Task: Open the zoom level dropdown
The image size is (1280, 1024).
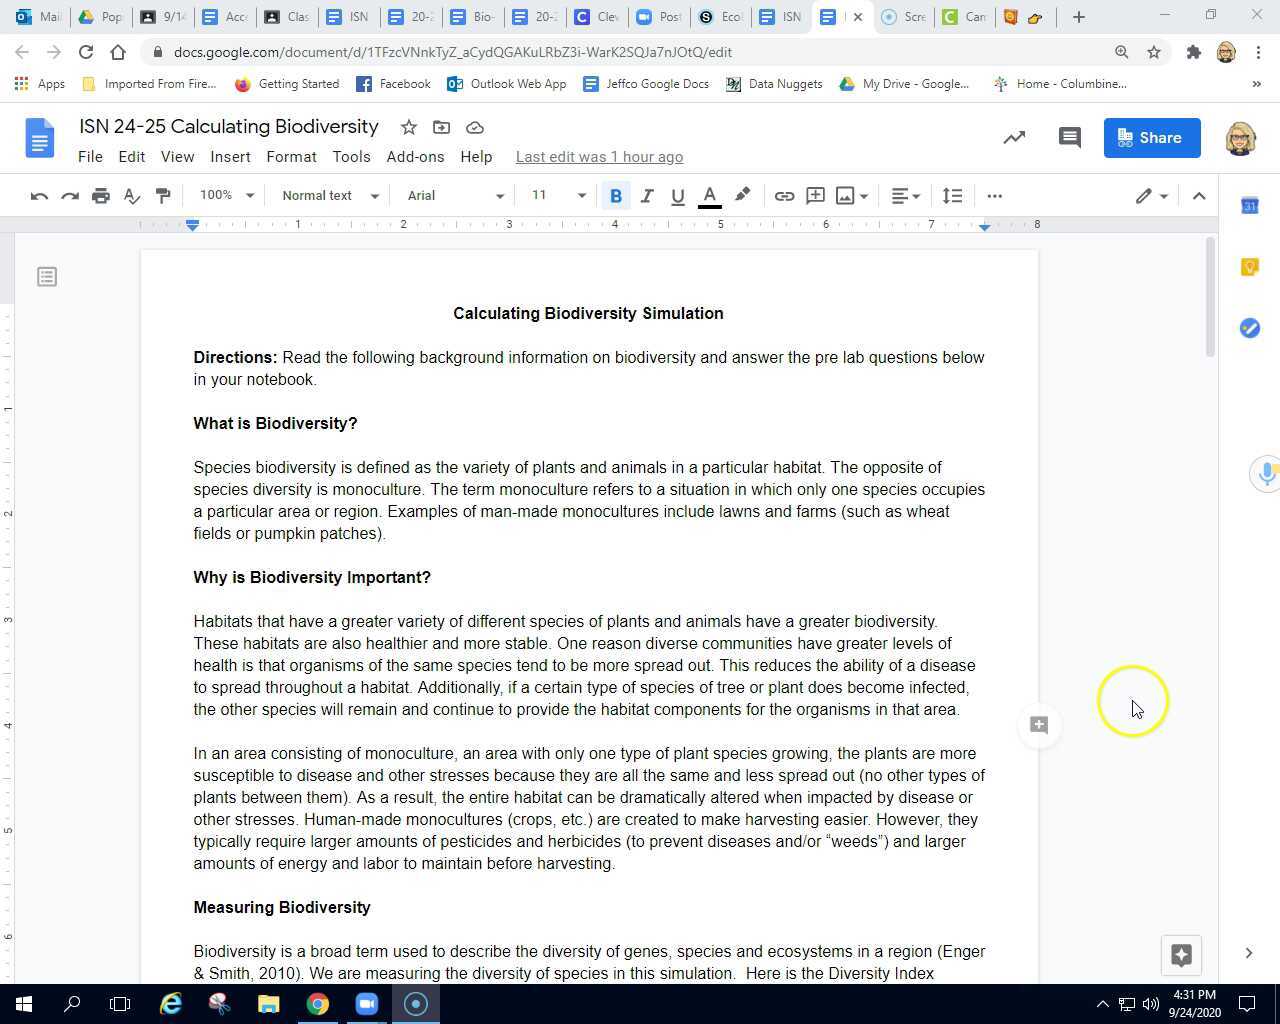Action: tap(224, 195)
